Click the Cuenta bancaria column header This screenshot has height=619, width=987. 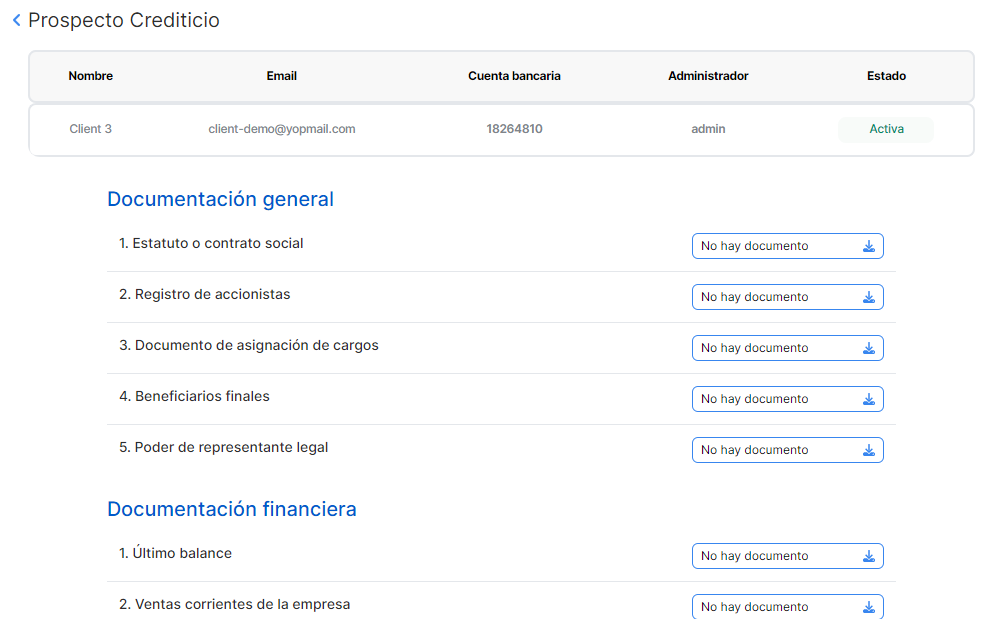pyautogui.click(x=514, y=76)
